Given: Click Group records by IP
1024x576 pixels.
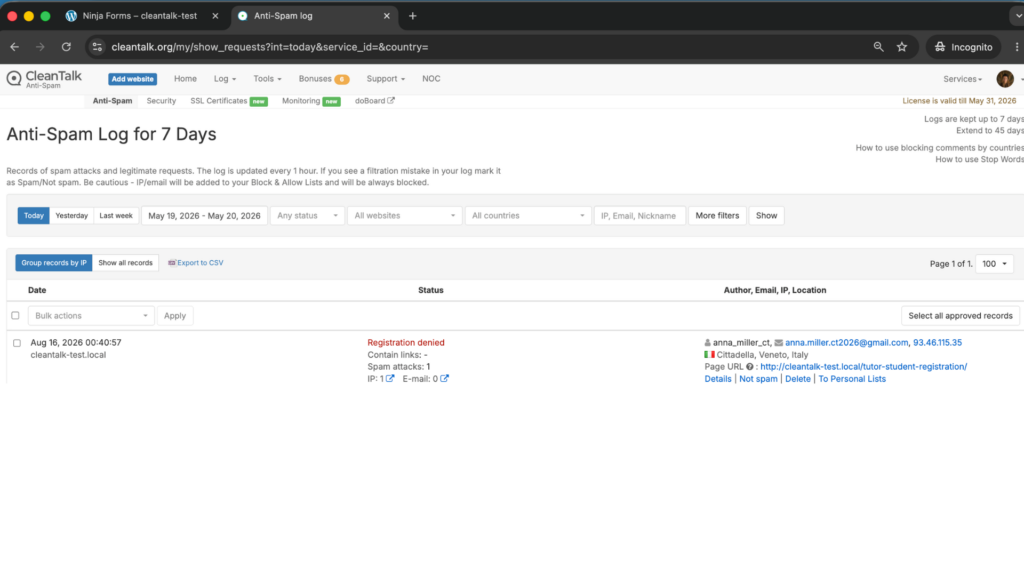Looking at the screenshot, I should [54, 263].
